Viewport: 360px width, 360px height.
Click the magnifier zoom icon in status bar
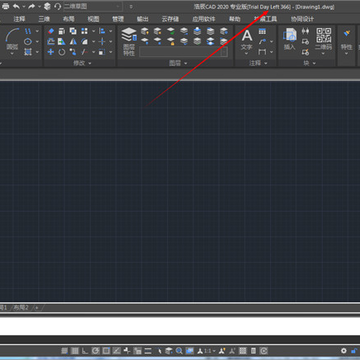tap(179, 351)
